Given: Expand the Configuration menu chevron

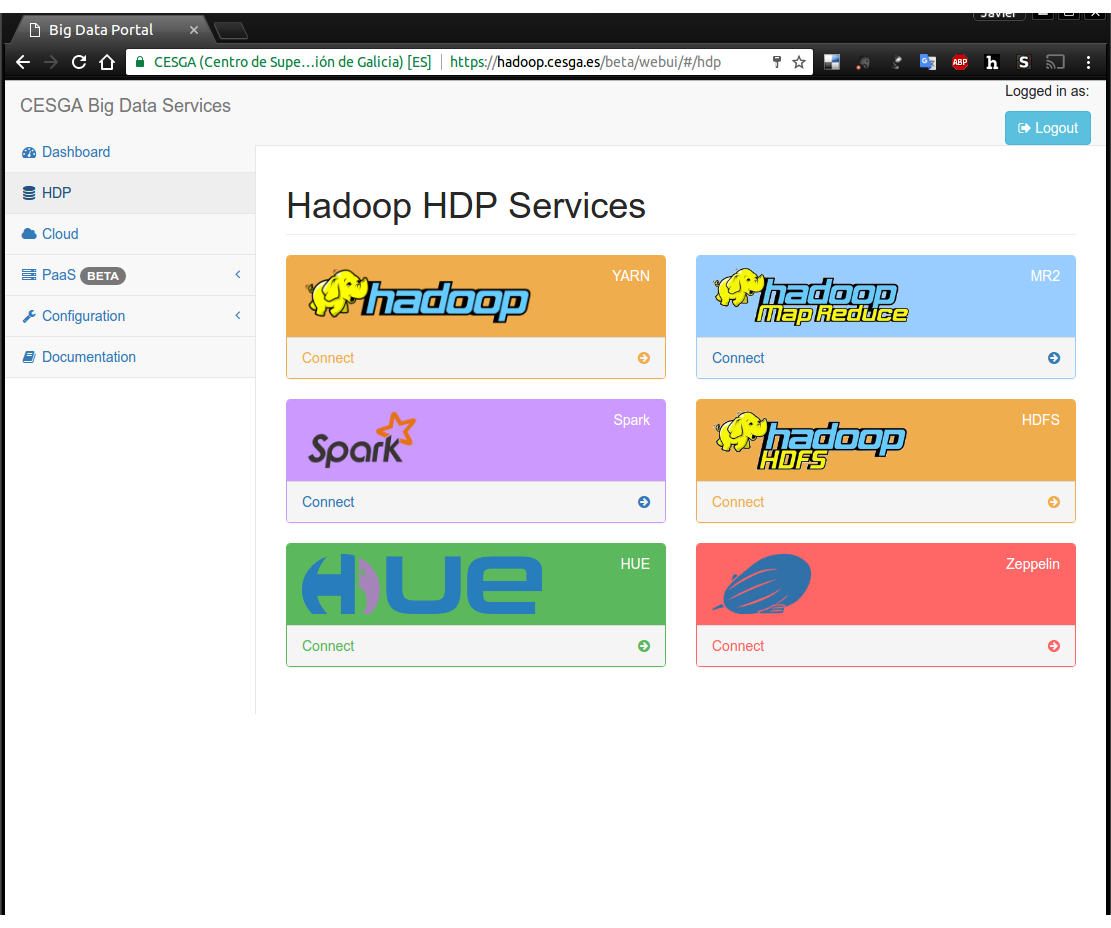Looking at the screenshot, I should coord(238,316).
